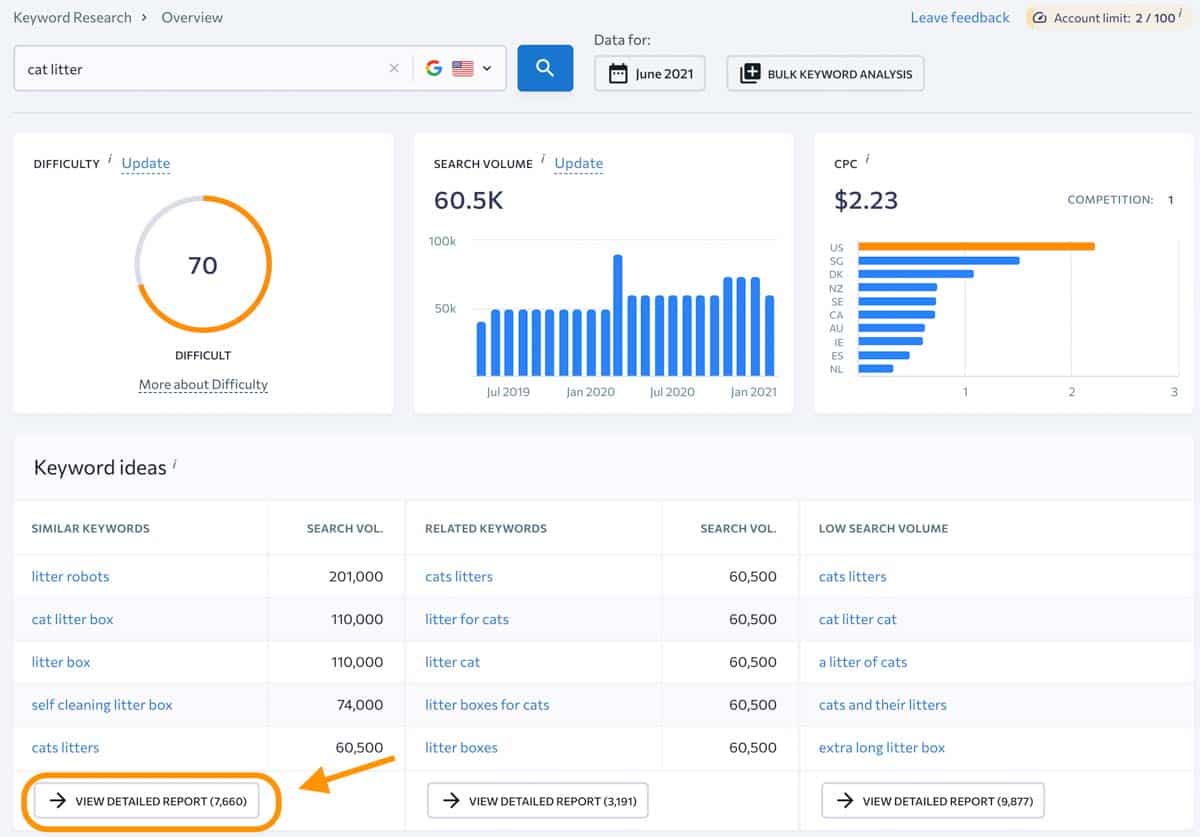Click the Keyword ideas info icon
Image resolution: width=1200 pixels, height=837 pixels.
[x=175, y=463]
